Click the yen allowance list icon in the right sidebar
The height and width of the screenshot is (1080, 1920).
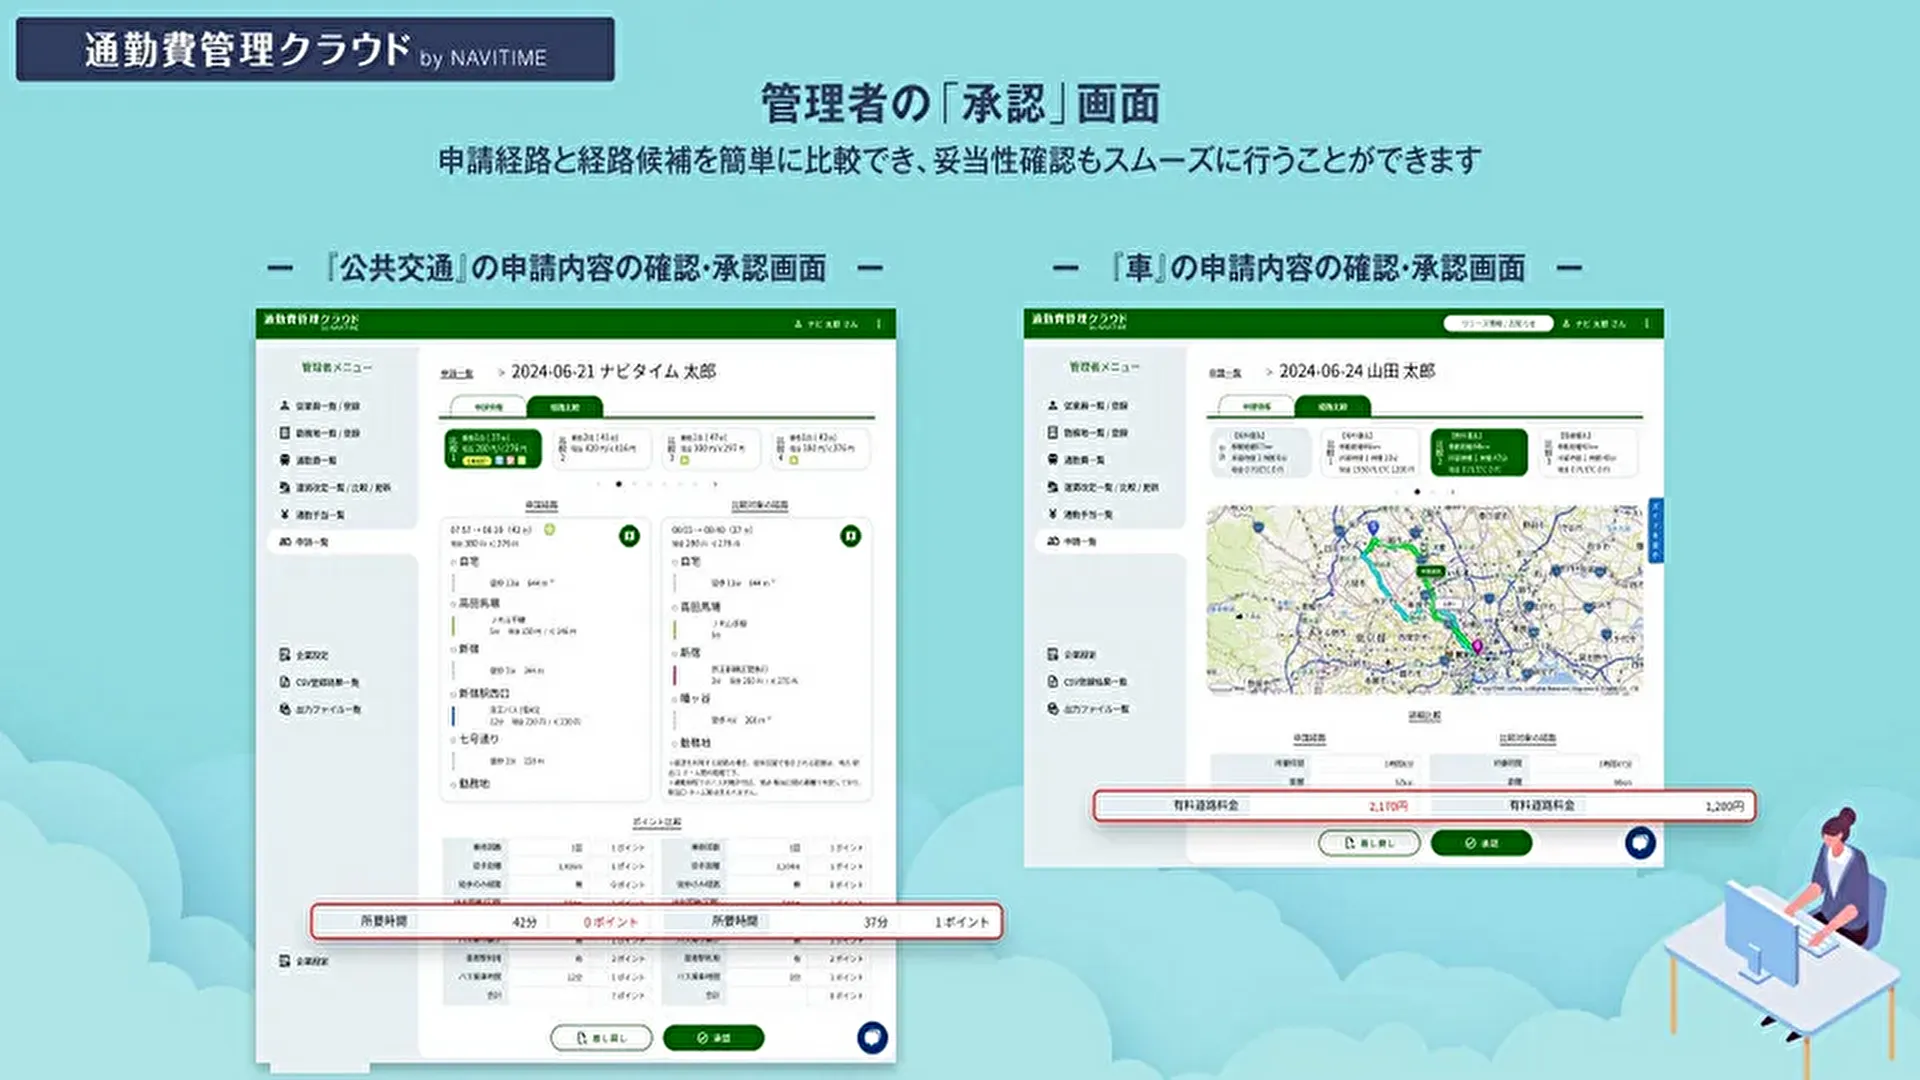(x=1053, y=514)
